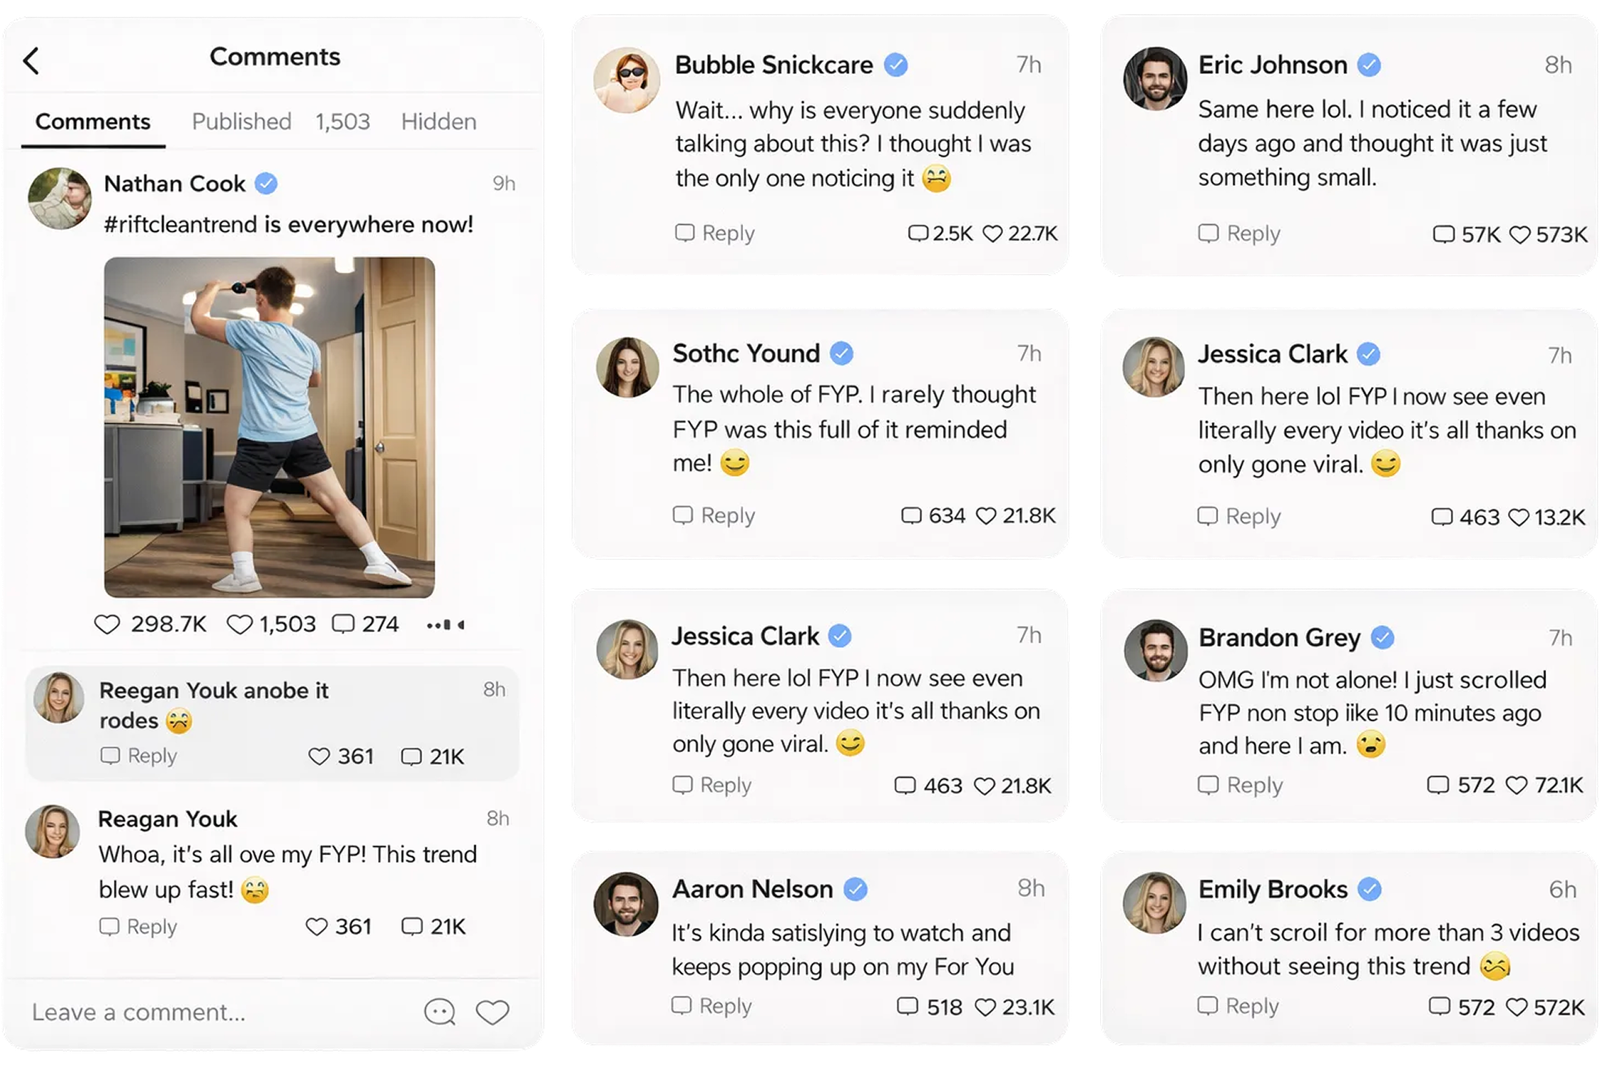Select the Comments tab
The image size is (1600, 1072).
pos(93,122)
